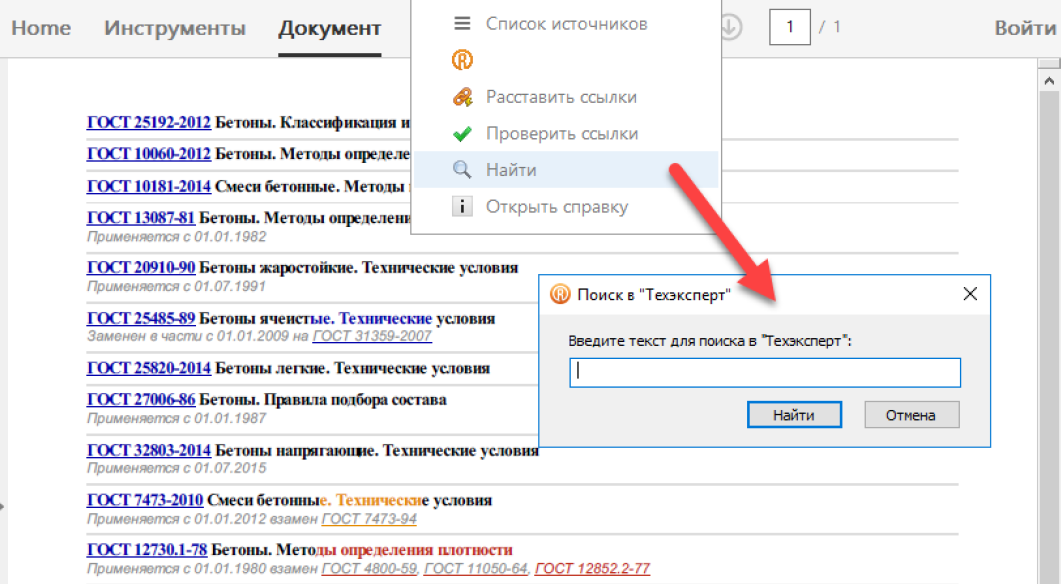Click magnifier icon next to Найти
The height and width of the screenshot is (584, 1061).
[462, 170]
